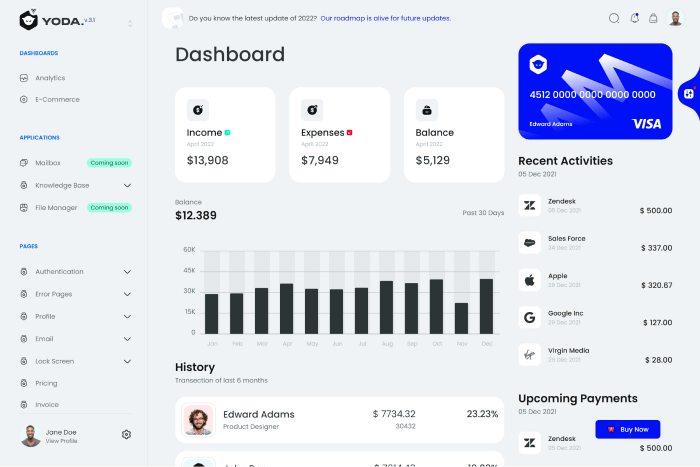Click the Analytics sidebar icon
The image size is (700, 467).
tap(24, 78)
